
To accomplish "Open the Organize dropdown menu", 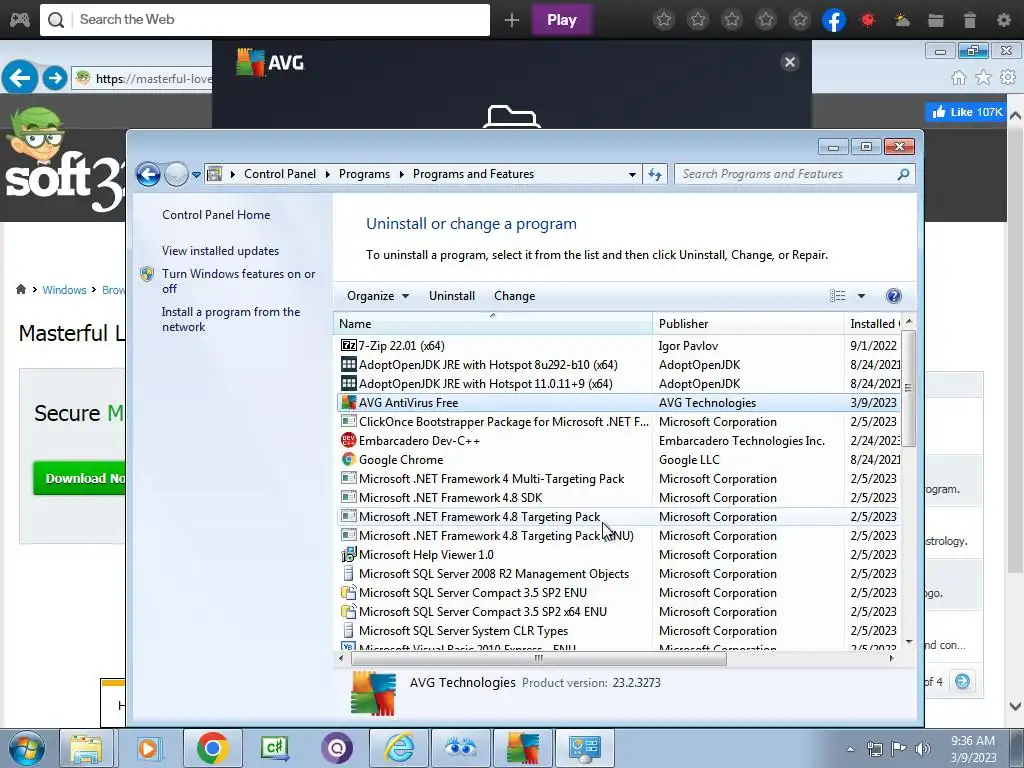I will pos(377,296).
